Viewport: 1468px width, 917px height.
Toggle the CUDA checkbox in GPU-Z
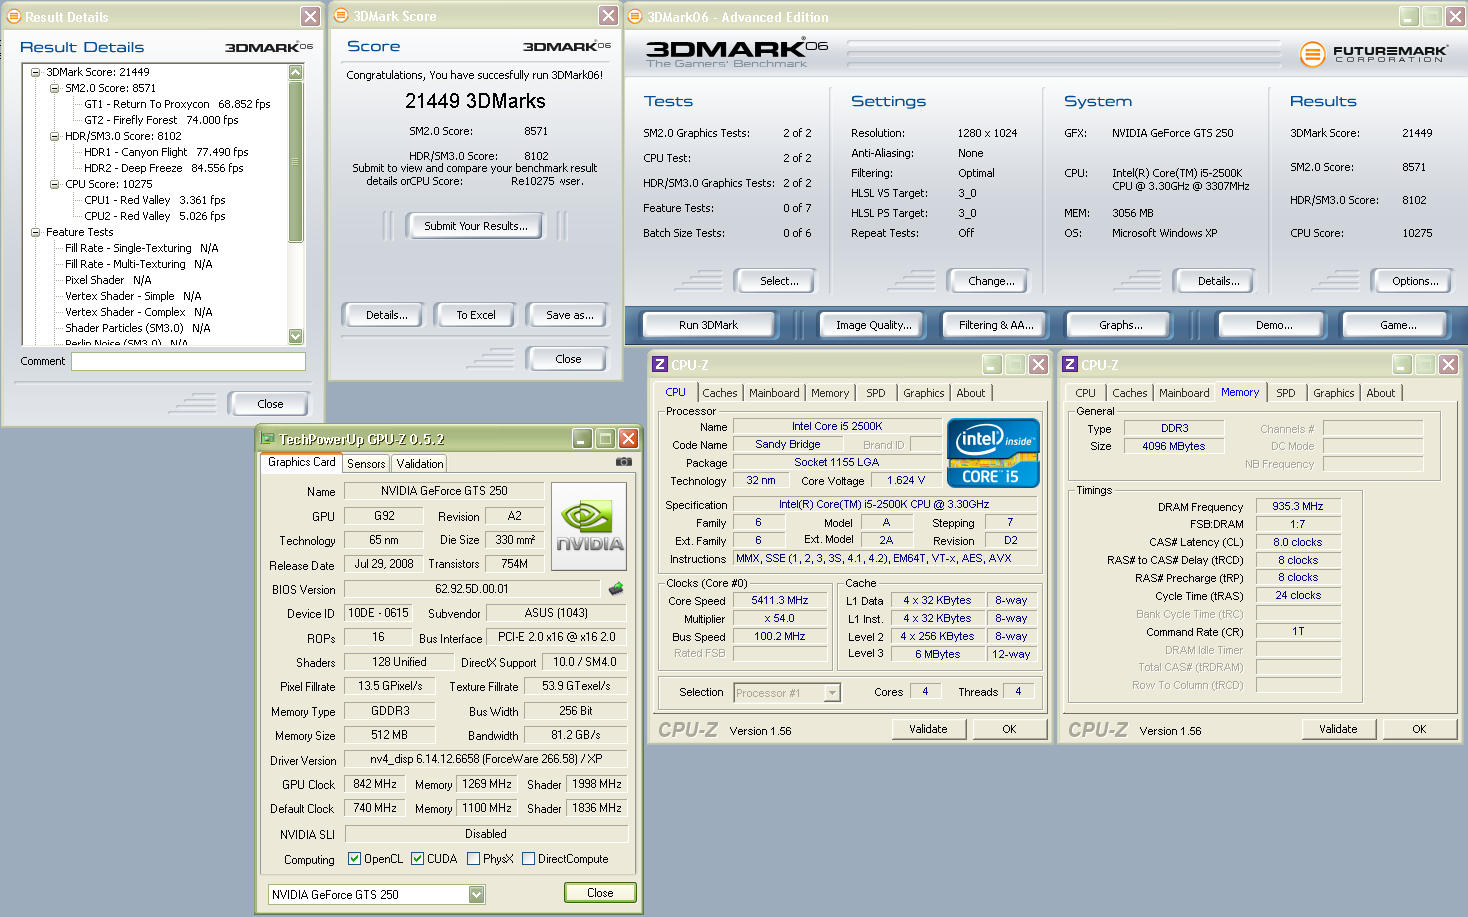point(417,859)
